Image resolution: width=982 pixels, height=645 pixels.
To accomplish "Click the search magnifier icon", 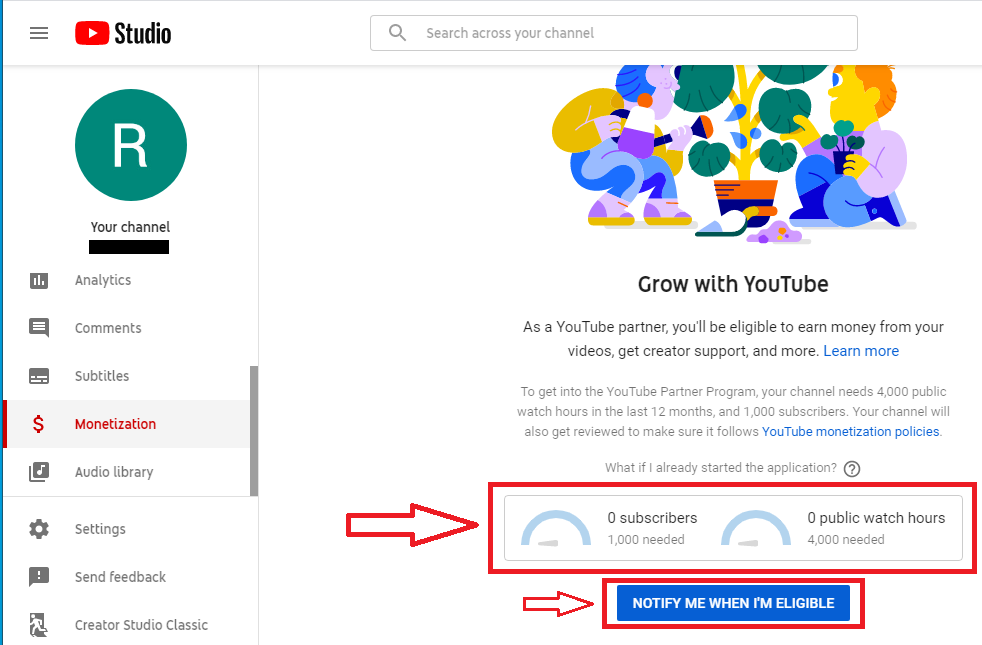I will (x=397, y=33).
